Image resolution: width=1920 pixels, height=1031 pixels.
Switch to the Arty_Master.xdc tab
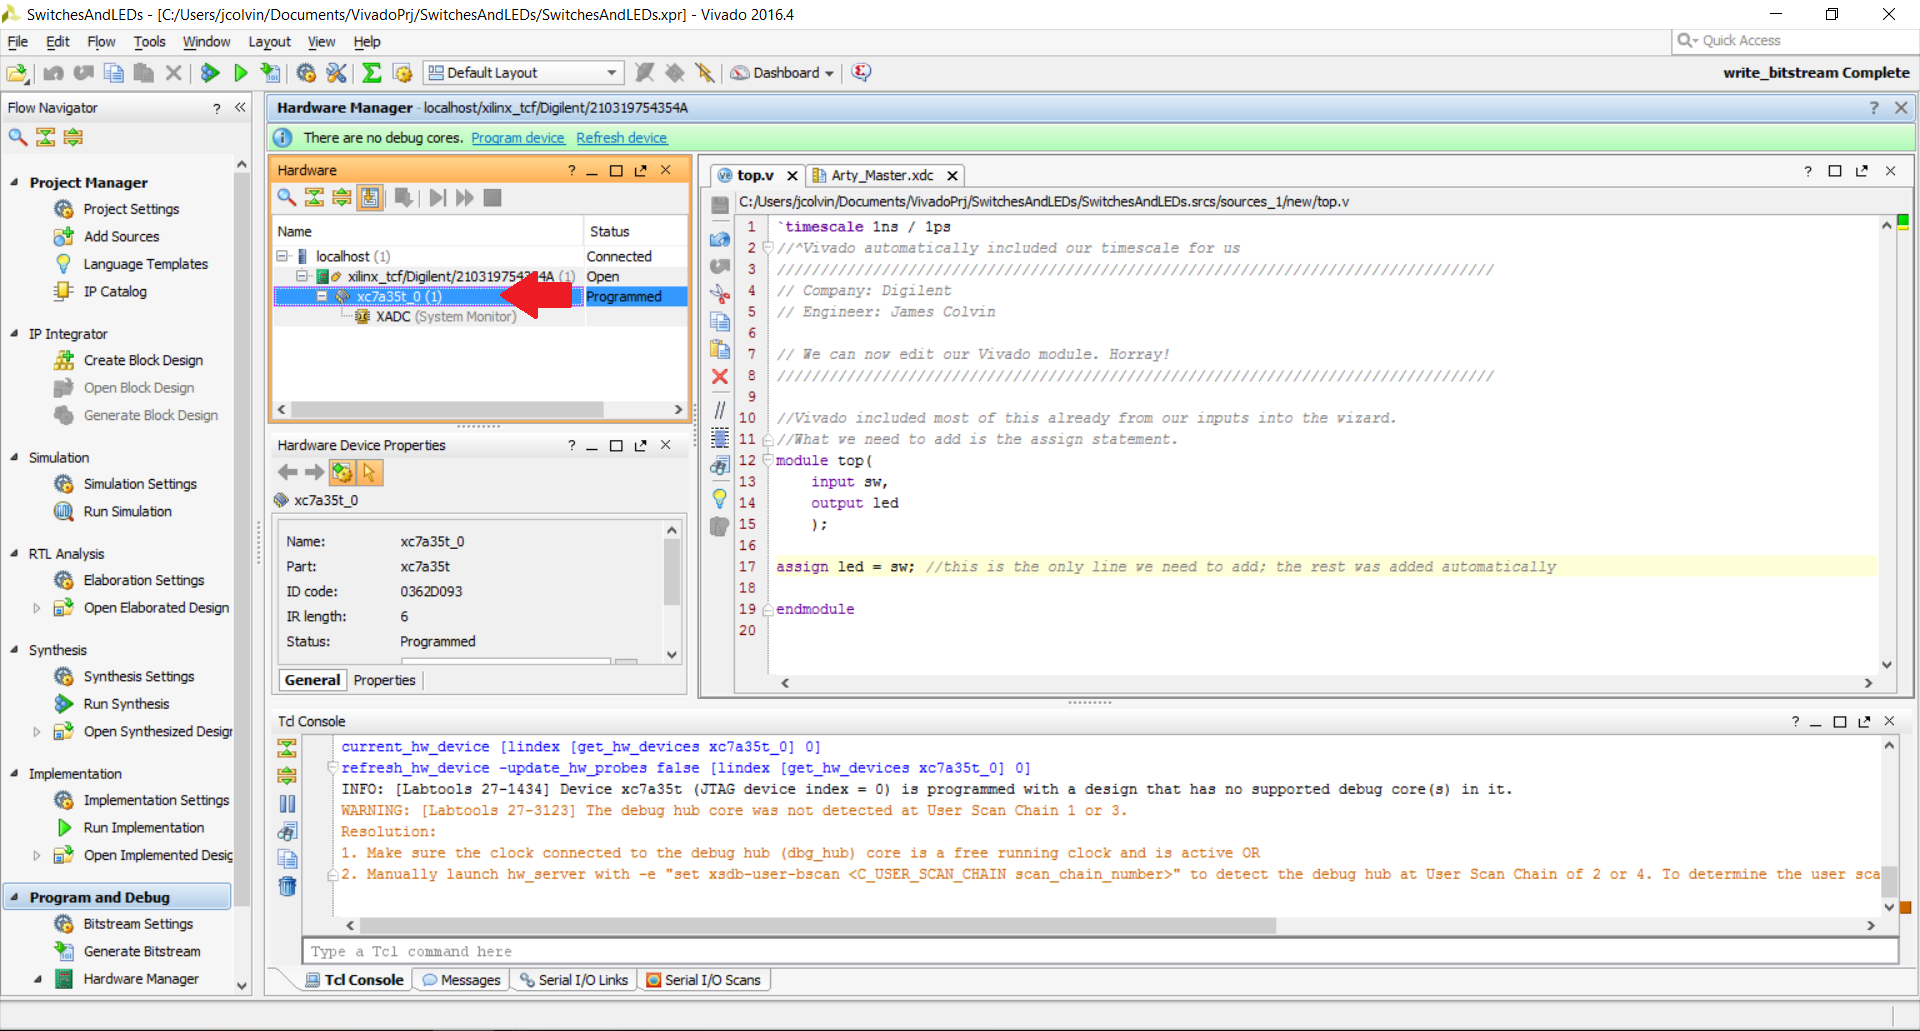tap(882, 175)
